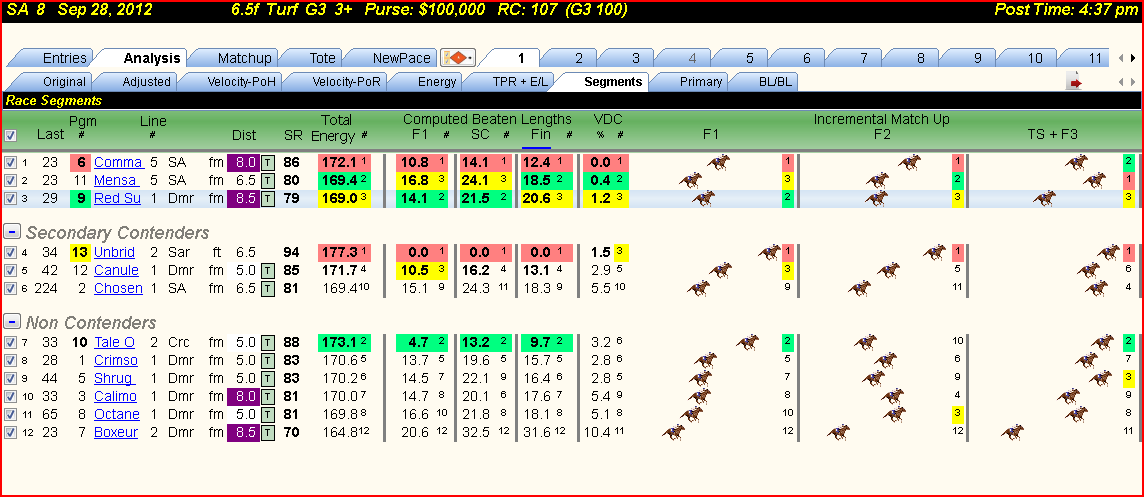This screenshot has height=497, width=1144.
Task: Click the Total Energy column header
Action: [x=336, y=128]
